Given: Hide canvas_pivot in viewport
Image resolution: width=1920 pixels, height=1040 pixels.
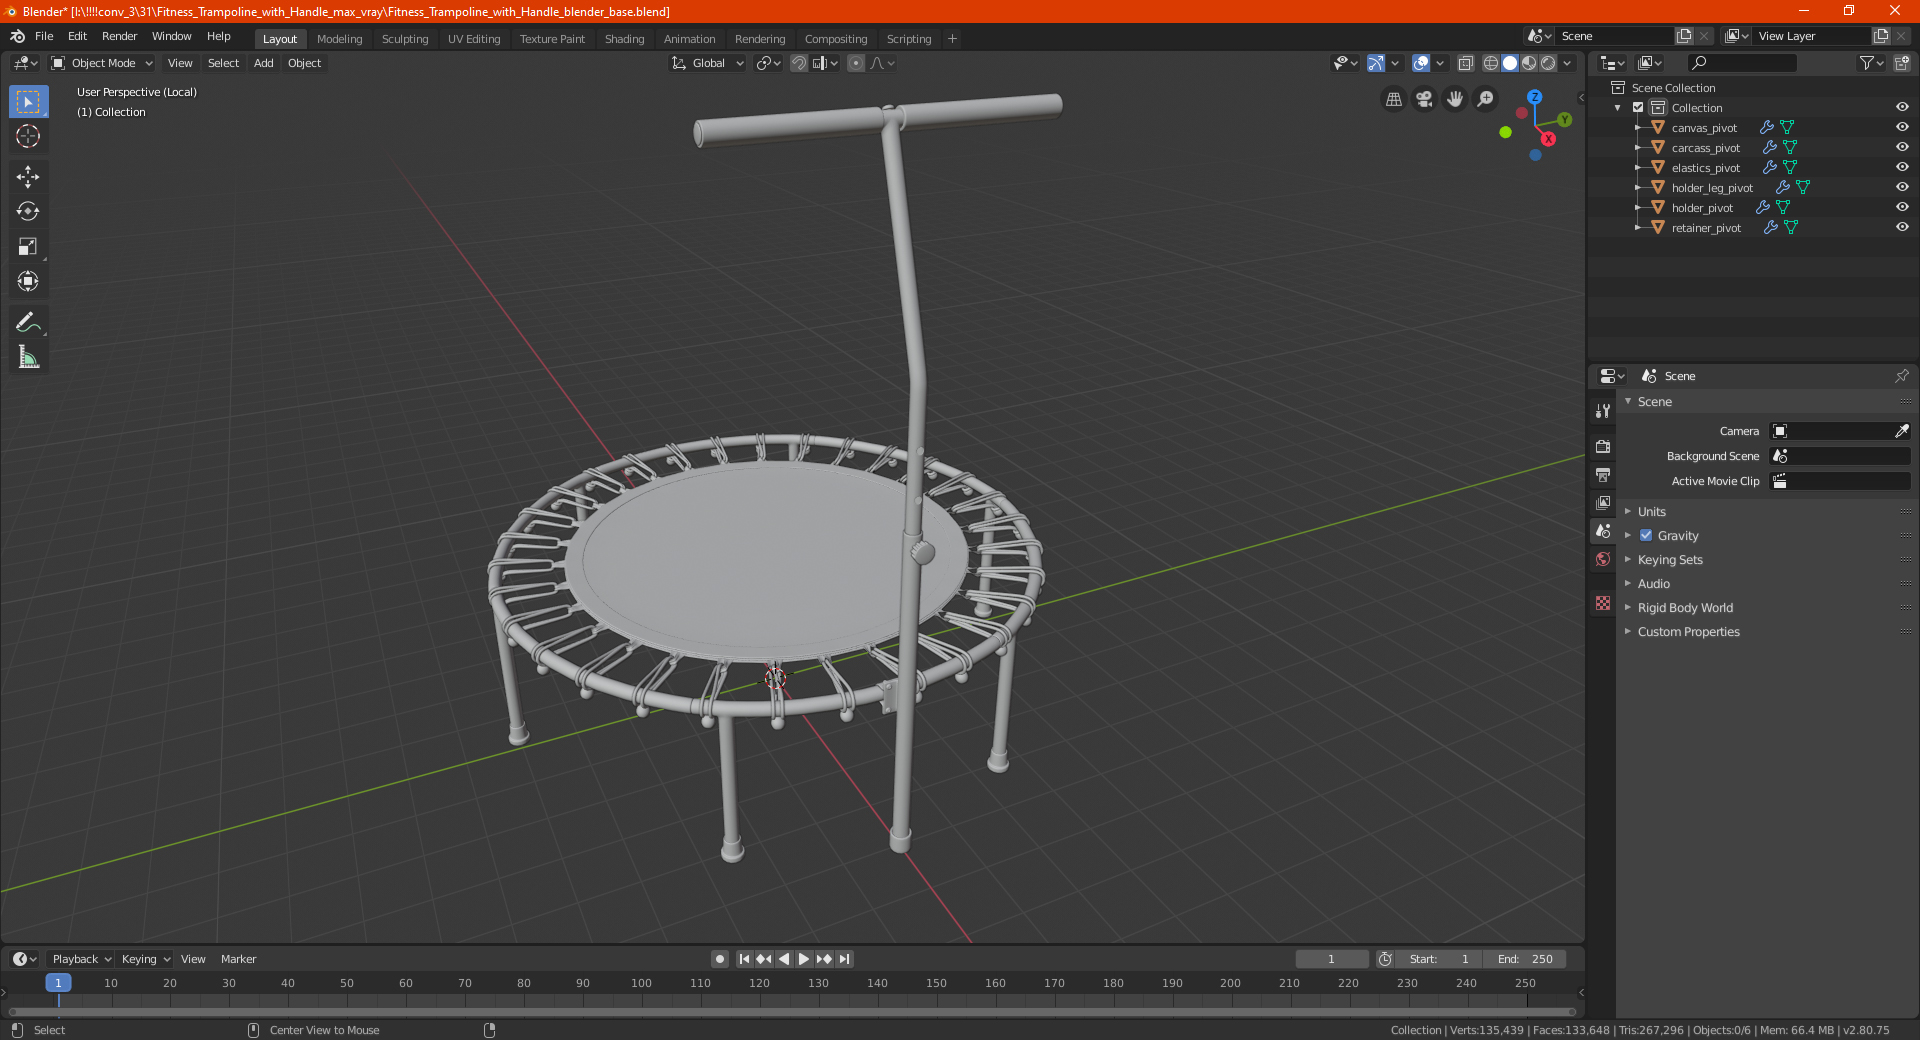Looking at the screenshot, I should [1902, 127].
